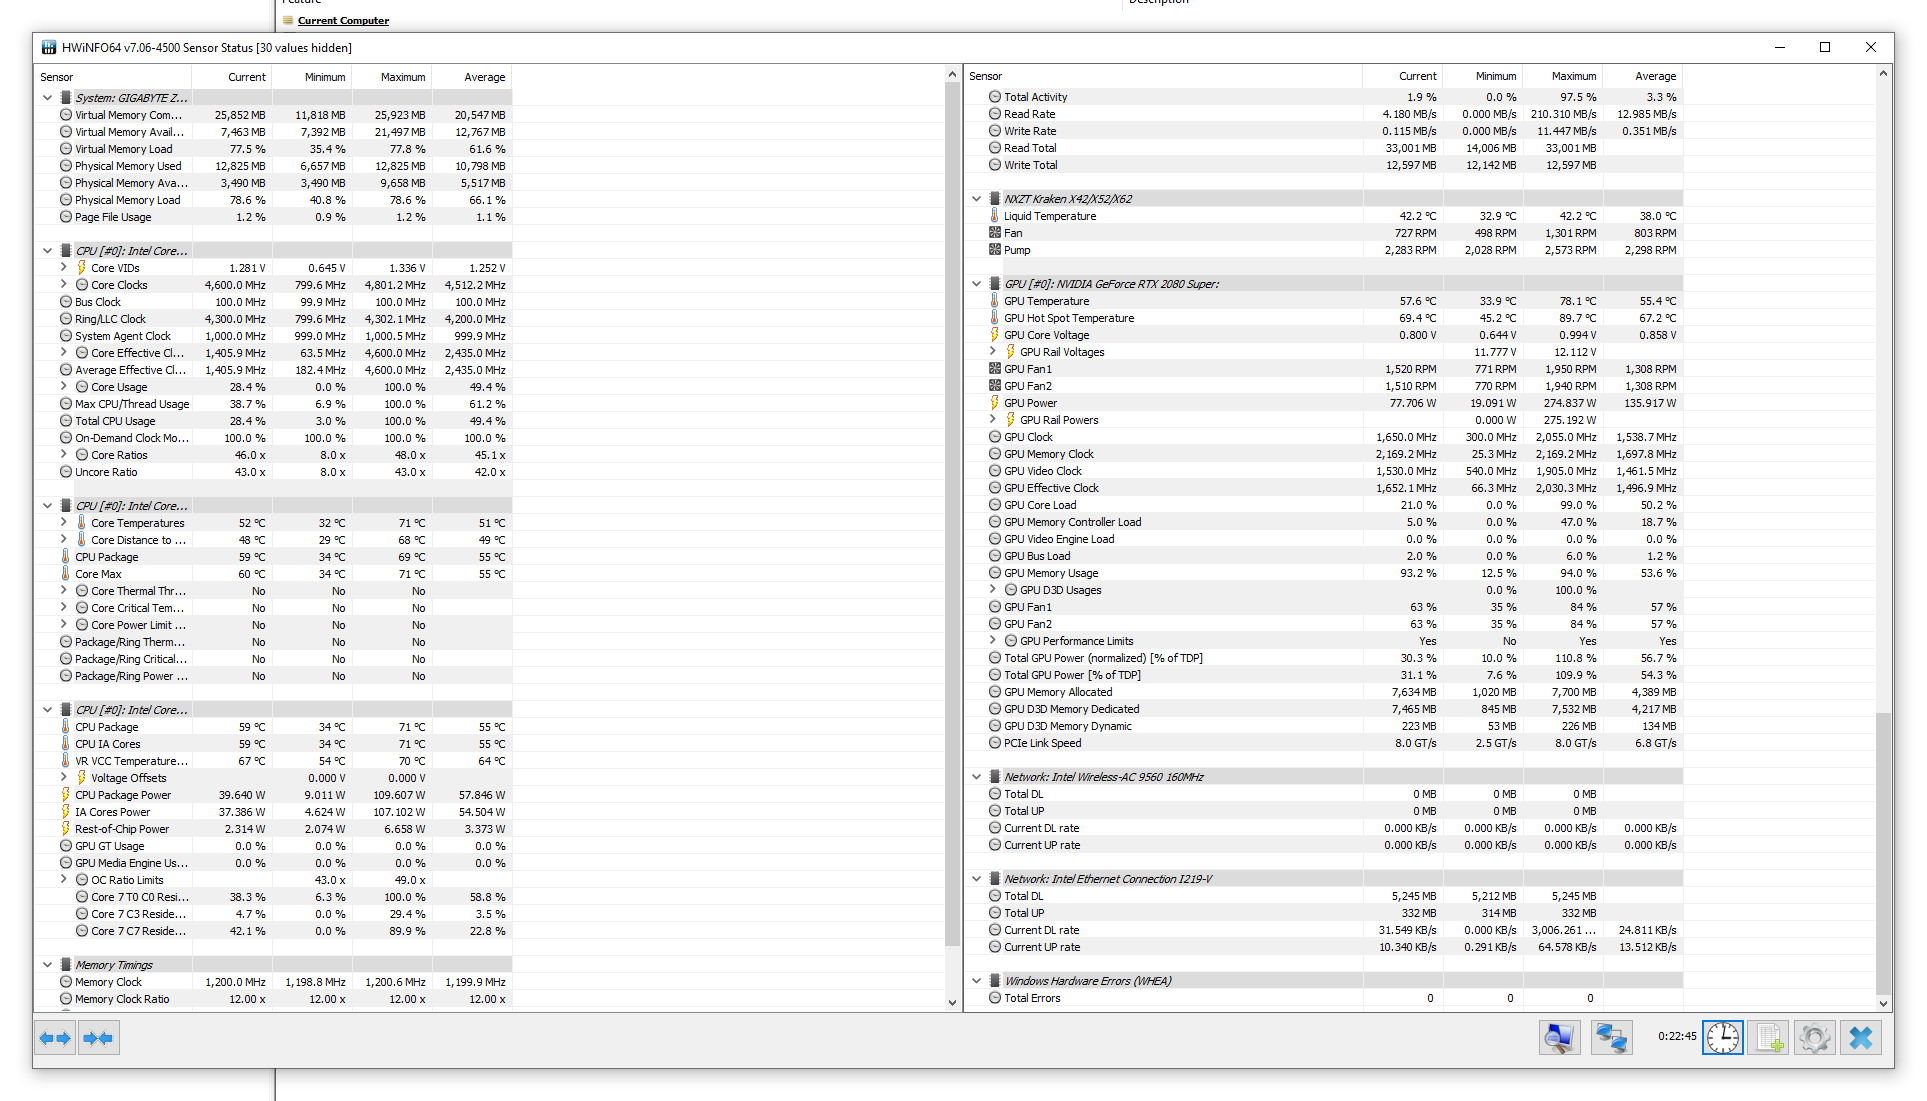Open sensor settings with the gear icon
The image size is (1927, 1101).
pos(1814,1038)
